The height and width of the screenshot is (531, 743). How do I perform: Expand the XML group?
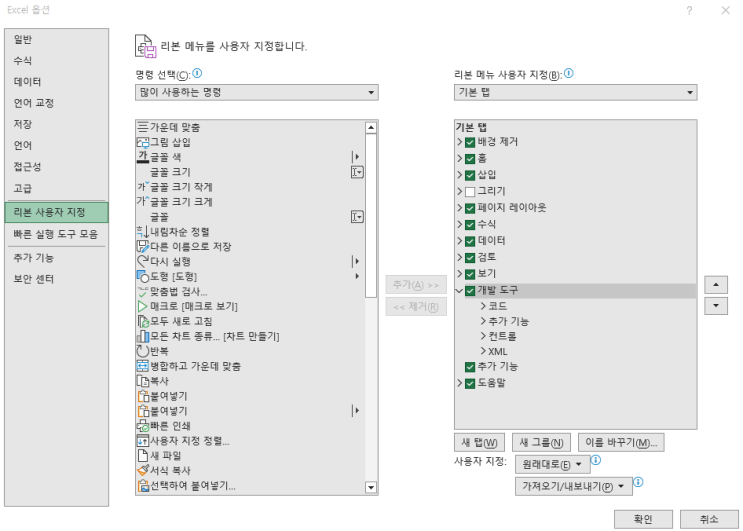pyautogui.click(x=483, y=351)
